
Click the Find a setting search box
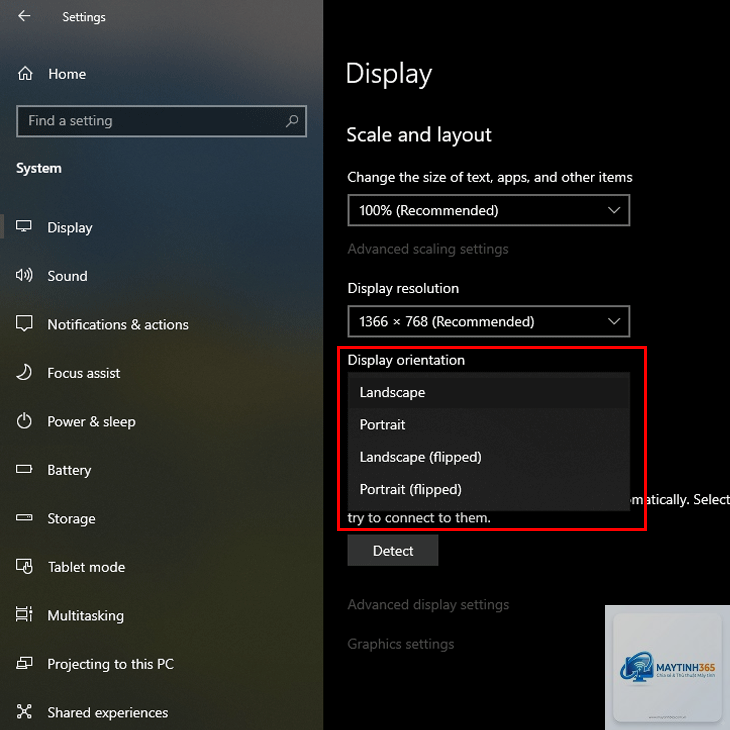(x=162, y=121)
